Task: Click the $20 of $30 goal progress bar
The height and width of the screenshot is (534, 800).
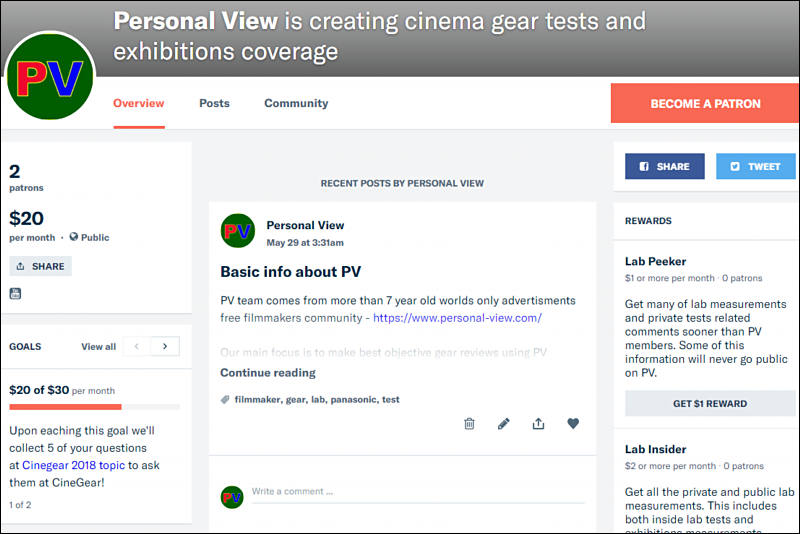Action: 94,406
